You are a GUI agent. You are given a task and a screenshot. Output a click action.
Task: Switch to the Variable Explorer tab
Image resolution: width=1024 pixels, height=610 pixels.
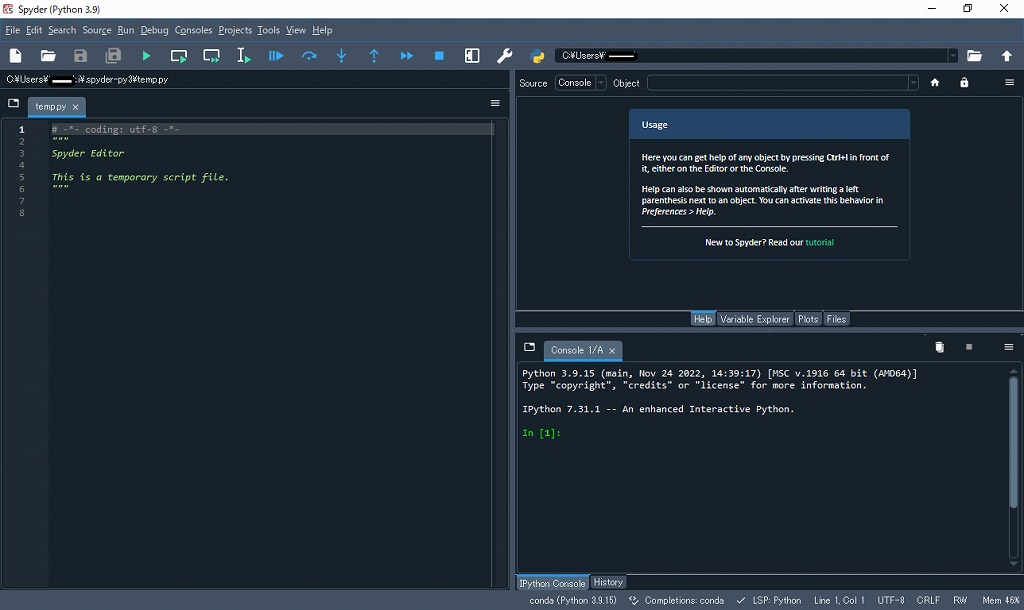click(754, 319)
